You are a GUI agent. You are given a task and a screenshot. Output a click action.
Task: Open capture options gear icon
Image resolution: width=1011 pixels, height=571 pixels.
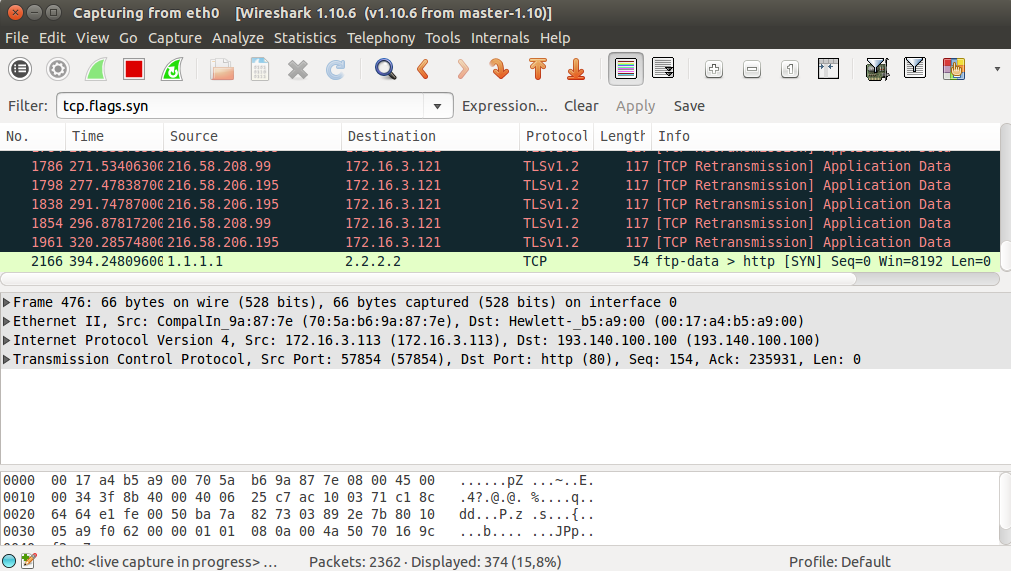[x=58, y=69]
